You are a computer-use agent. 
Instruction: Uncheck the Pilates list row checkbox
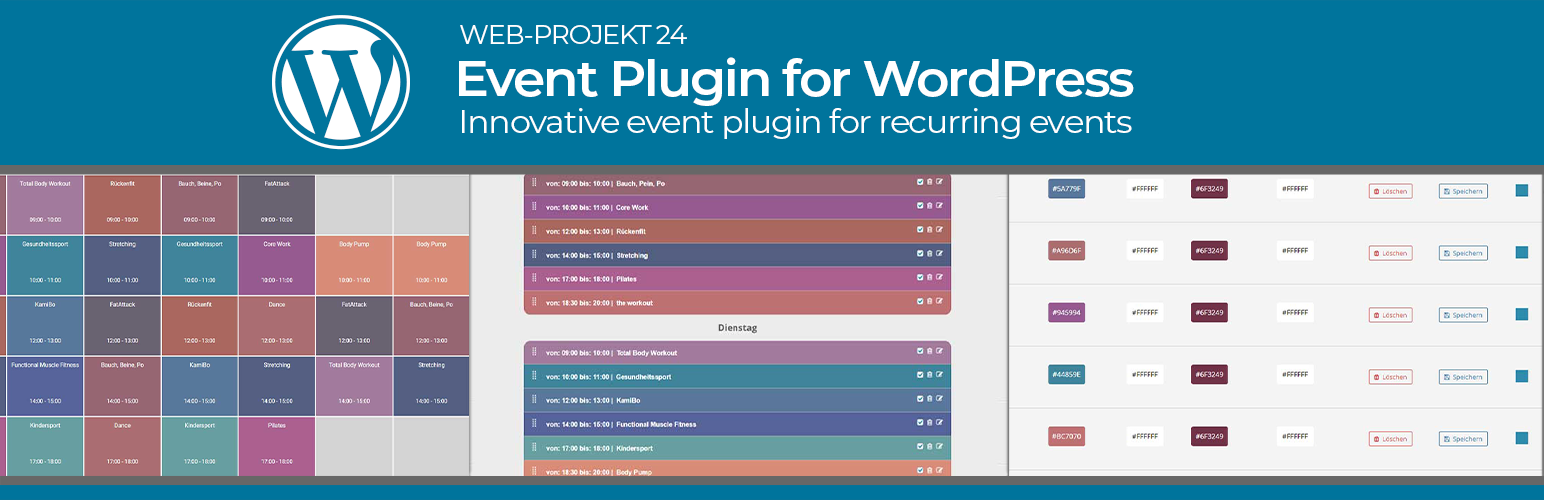pyautogui.click(x=920, y=278)
